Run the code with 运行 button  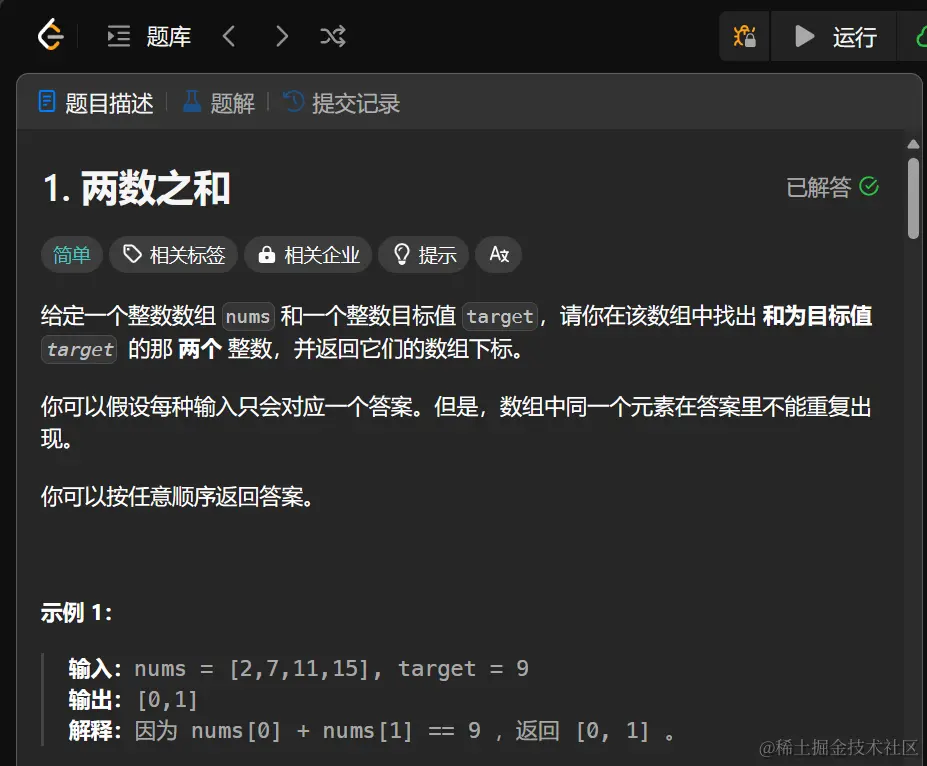coord(834,37)
